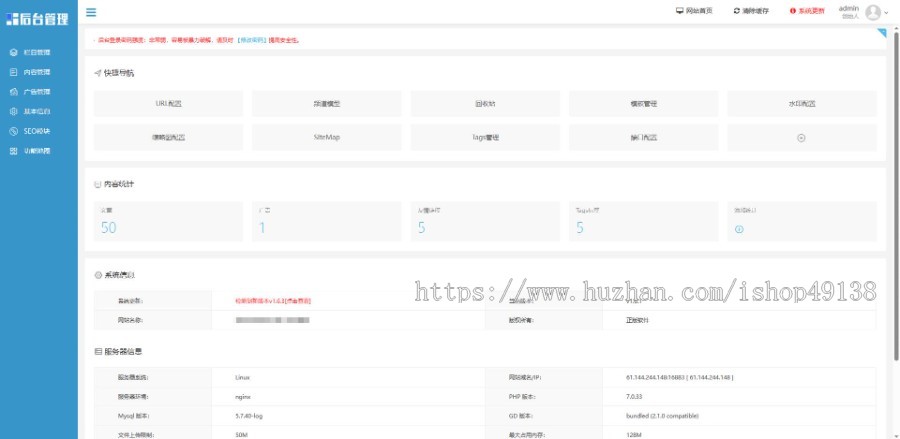Click the icon beside 服务器信息 heading
The height and width of the screenshot is (439, 900).
tap(98, 351)
